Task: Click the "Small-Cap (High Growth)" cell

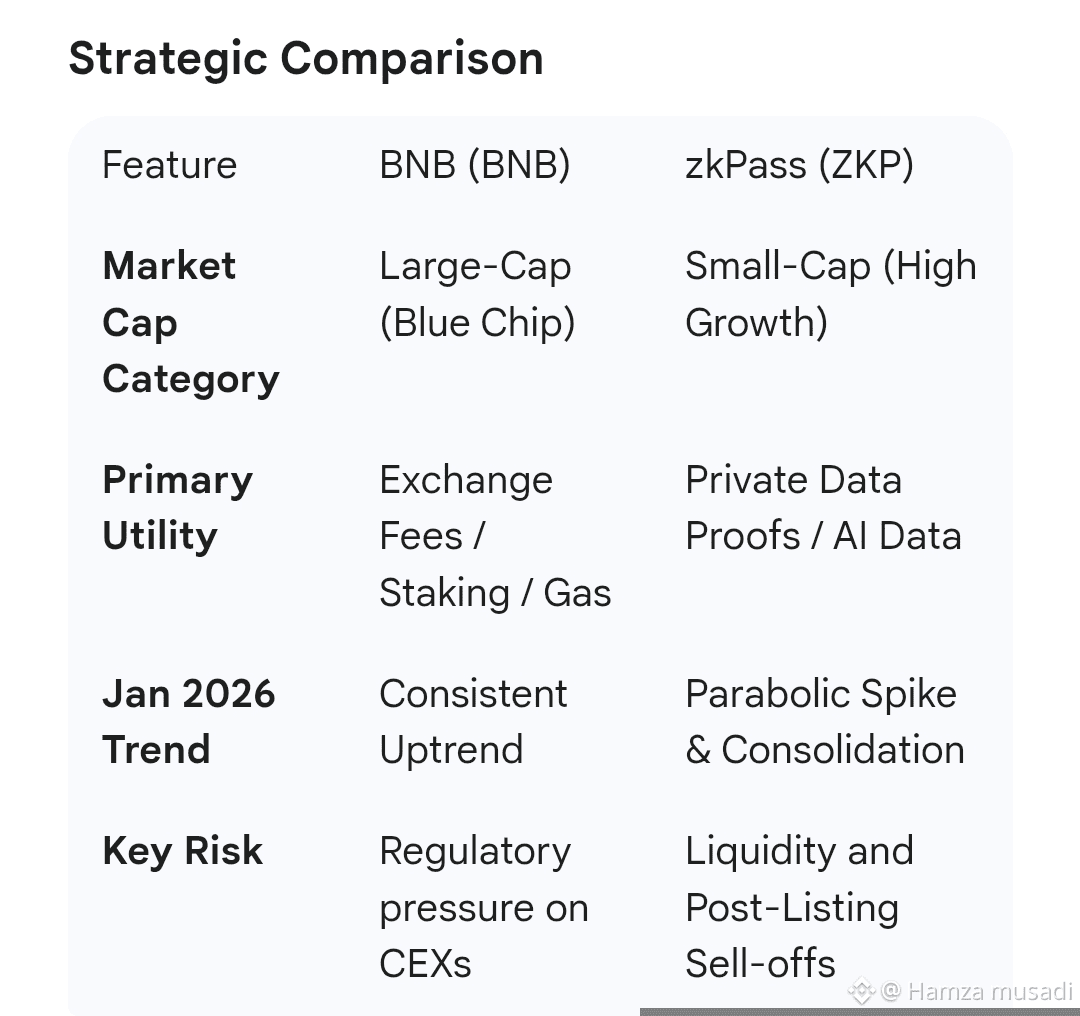Action: pyautogui.click(x=830, y=294)
